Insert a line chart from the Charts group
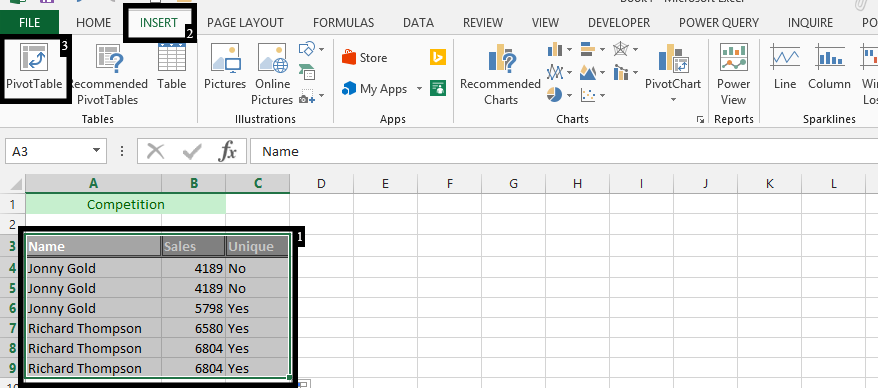Image resolution: width=878 pixels, height=388 pixels. pyautogui.click(x=555, y=72)
